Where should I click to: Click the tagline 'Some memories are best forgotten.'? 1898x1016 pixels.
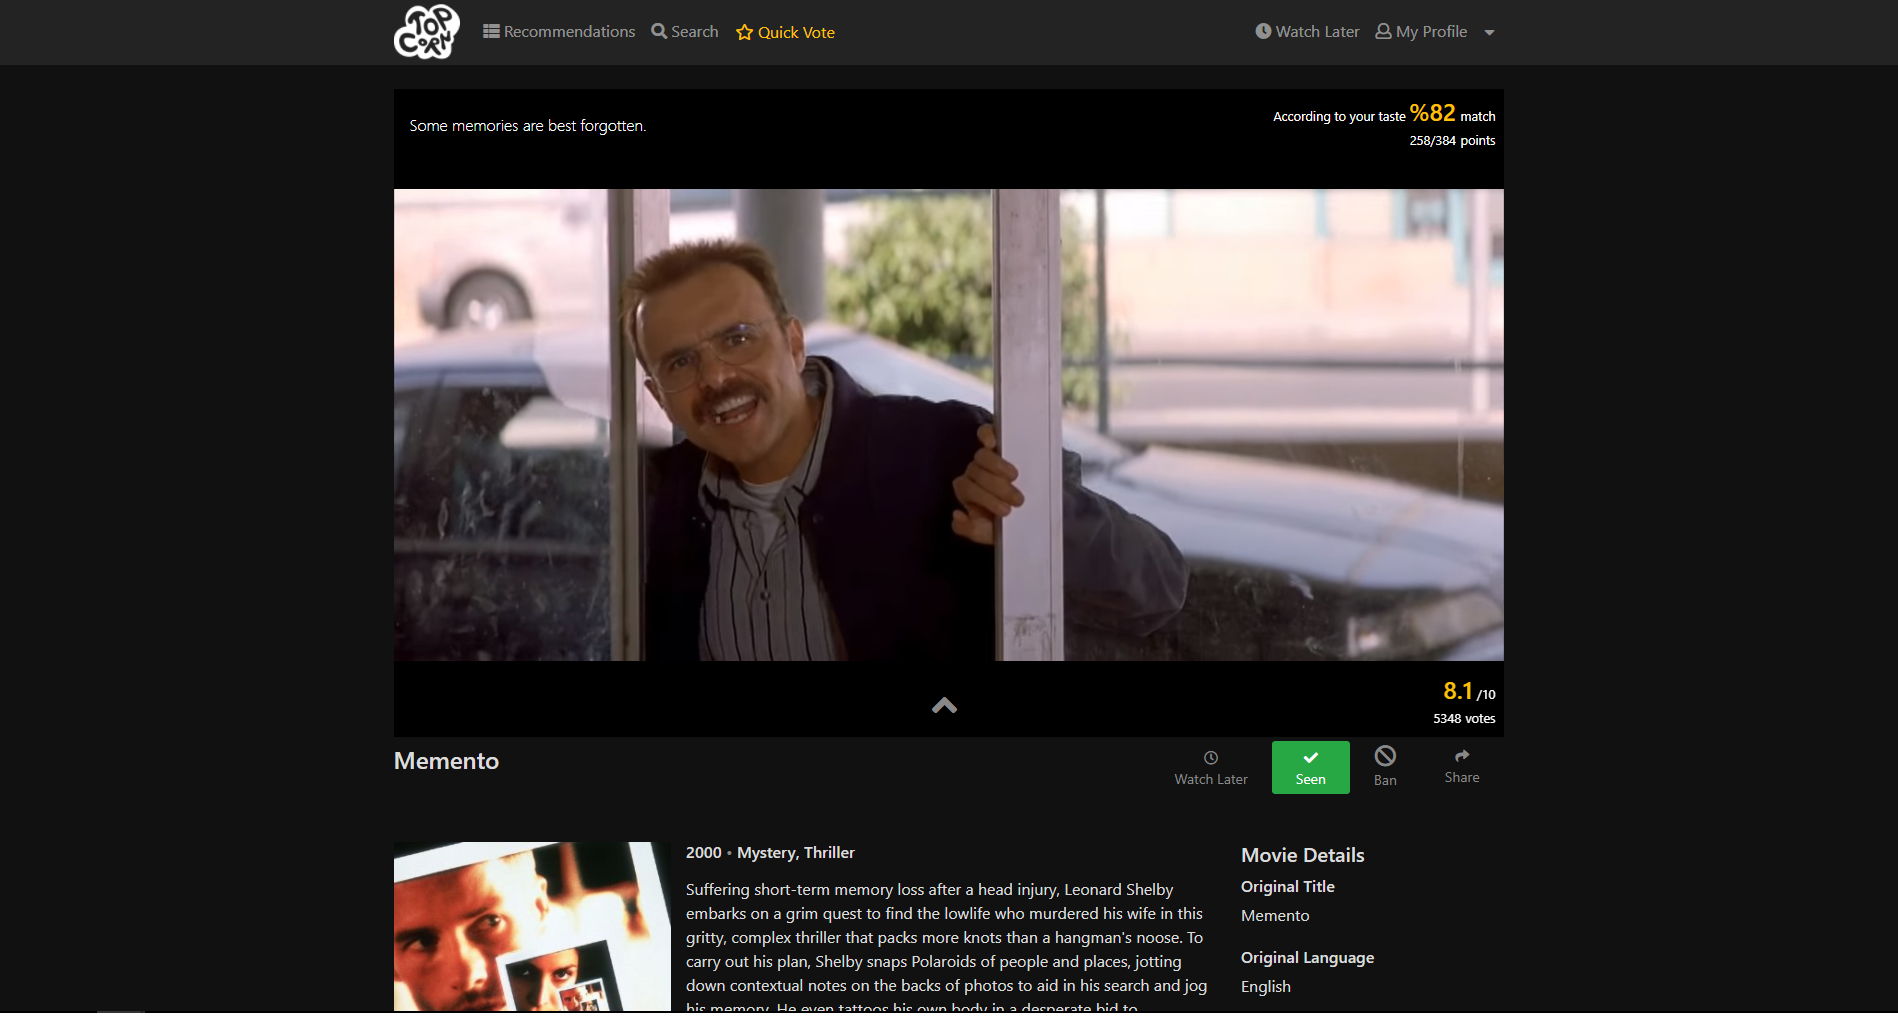528,126
